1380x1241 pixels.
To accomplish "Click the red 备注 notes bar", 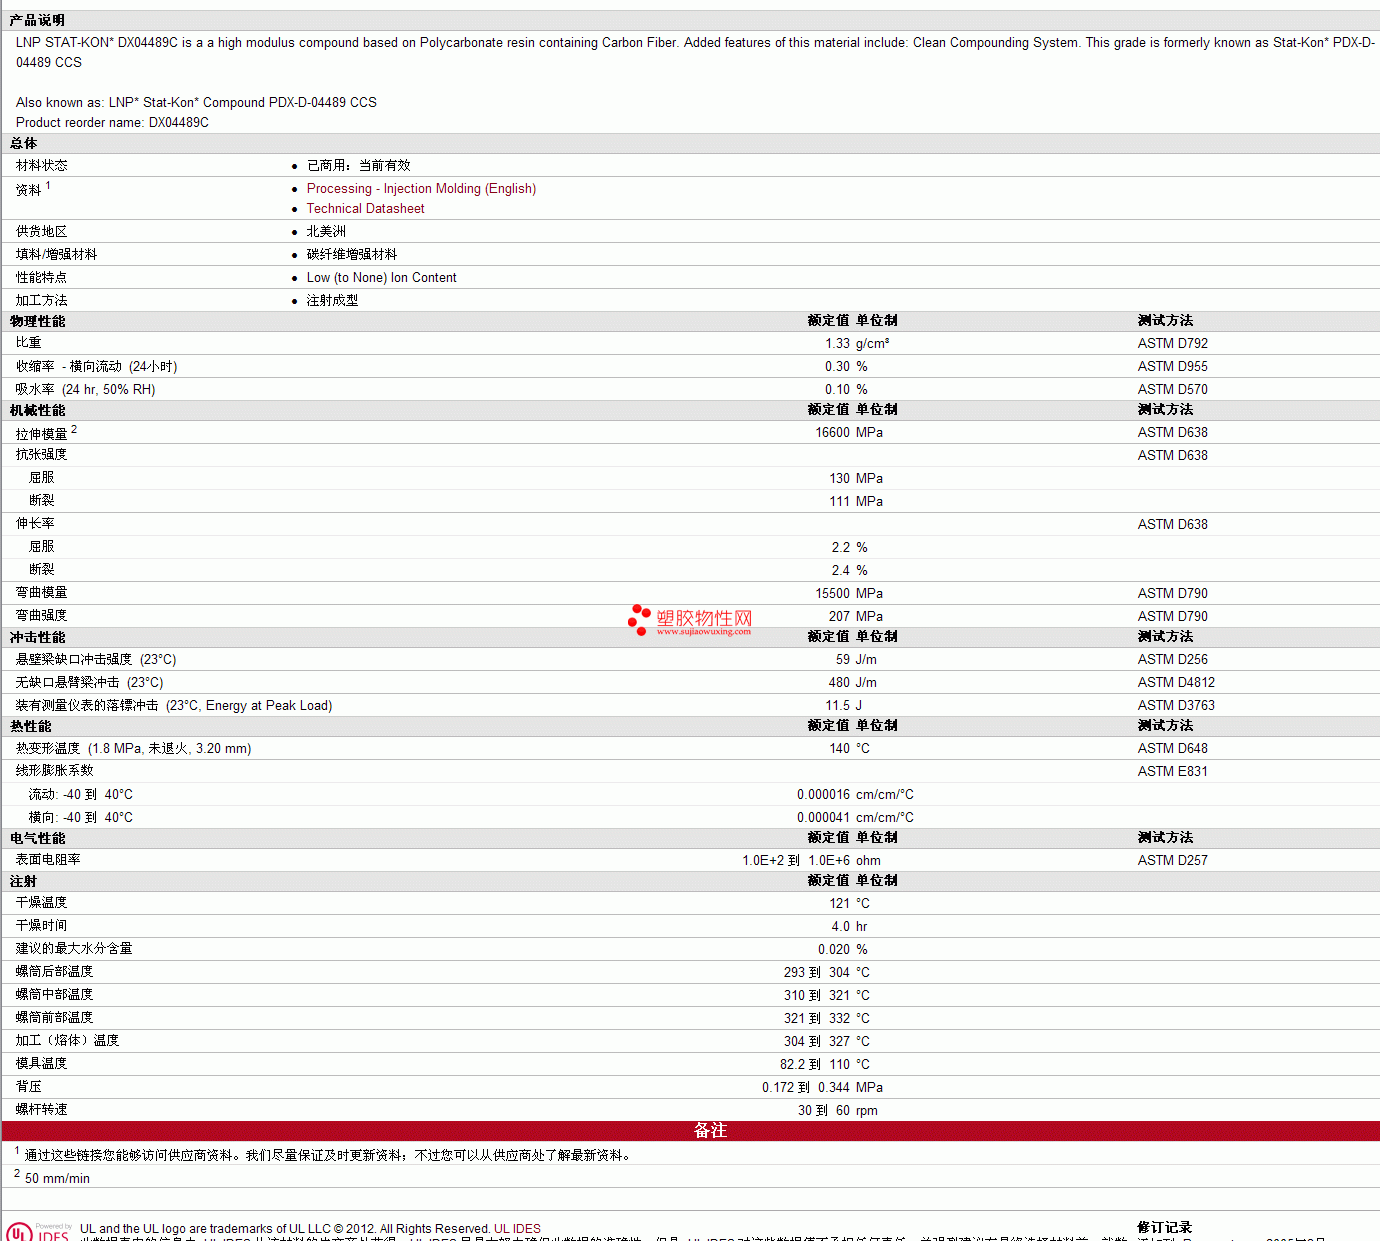I will [691, 1131].
